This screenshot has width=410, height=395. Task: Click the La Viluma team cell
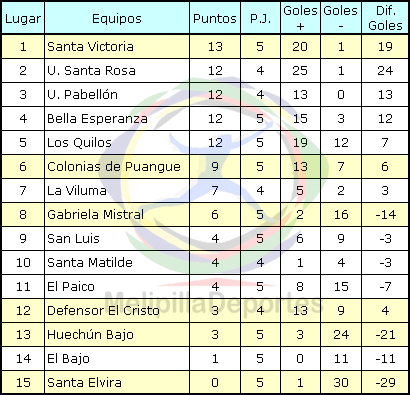[117, 191]
